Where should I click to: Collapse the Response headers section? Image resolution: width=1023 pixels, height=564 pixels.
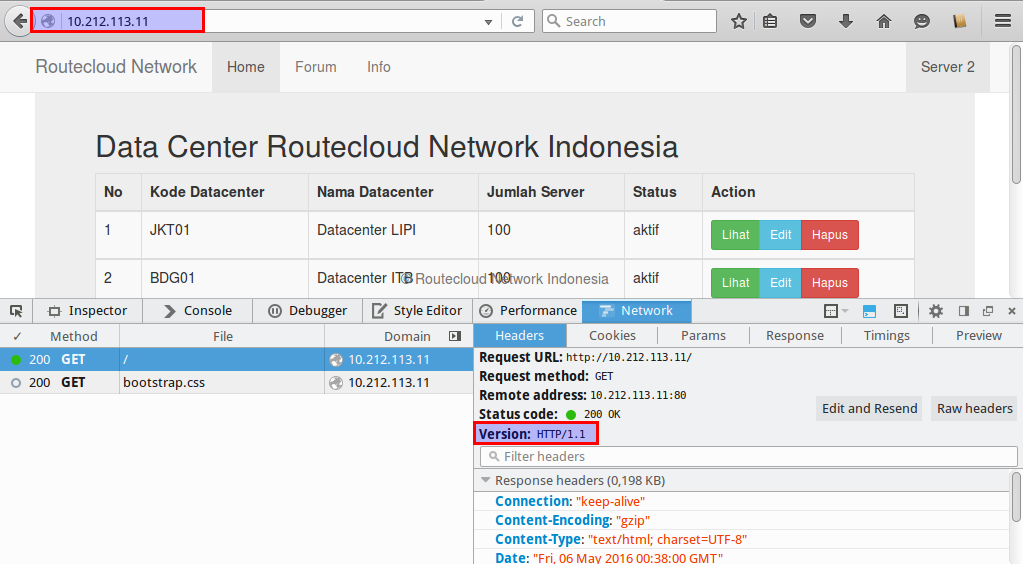[485, 480]
